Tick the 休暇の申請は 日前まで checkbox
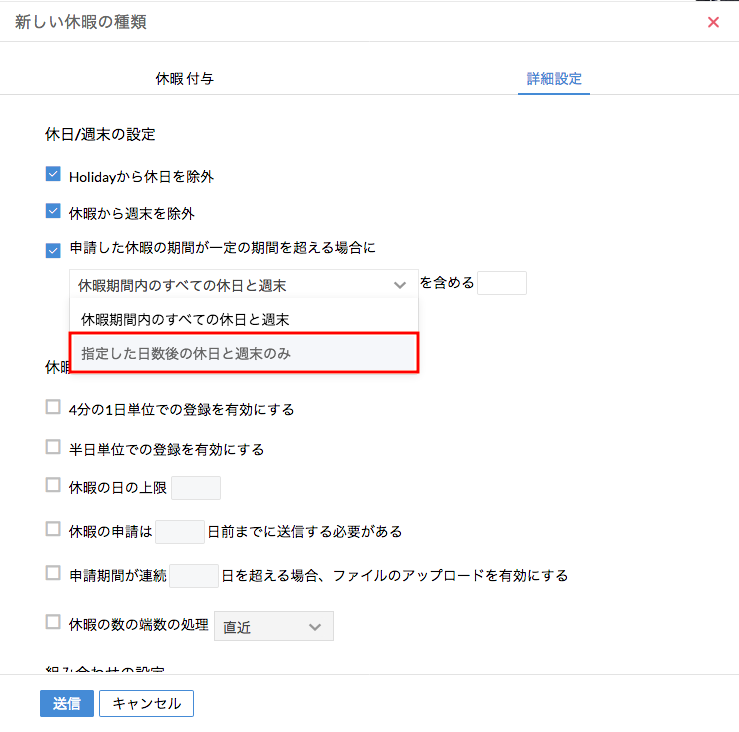The width and height of the screenshot is (739, 732). coord(54,530)
